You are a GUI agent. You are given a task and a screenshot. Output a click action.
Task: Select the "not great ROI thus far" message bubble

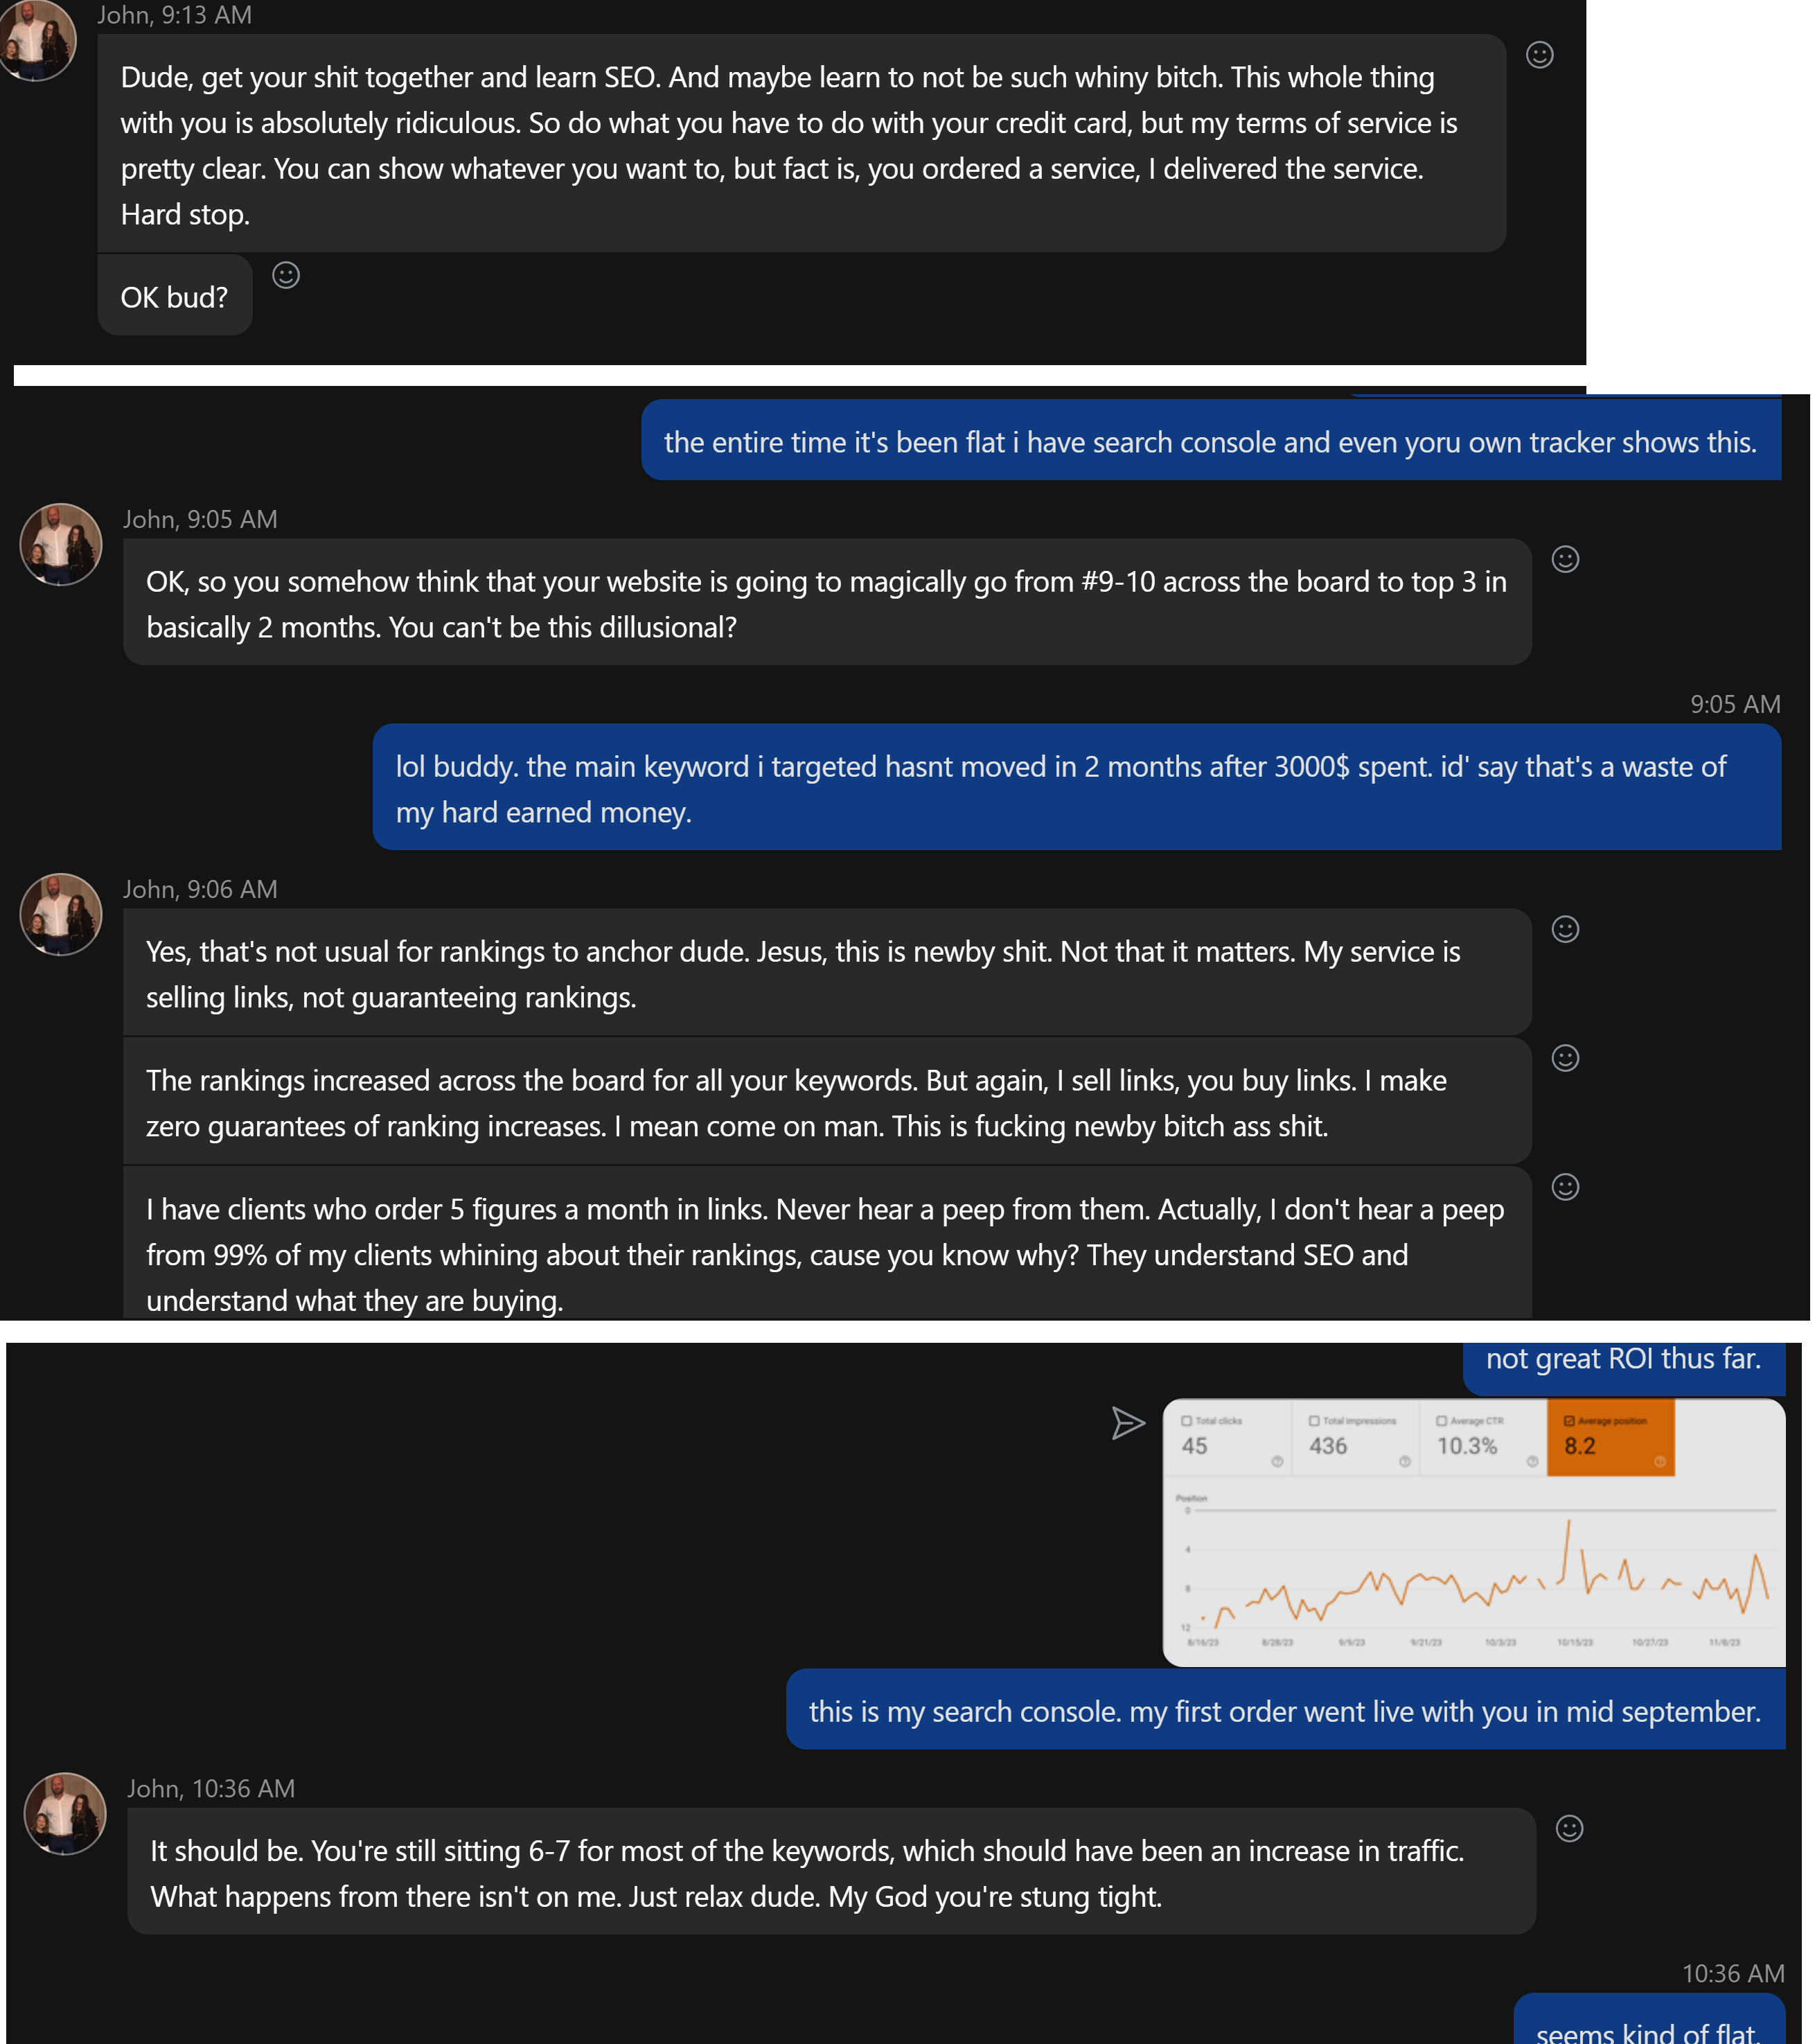pyautogui.click(x=1623, y=1366)
